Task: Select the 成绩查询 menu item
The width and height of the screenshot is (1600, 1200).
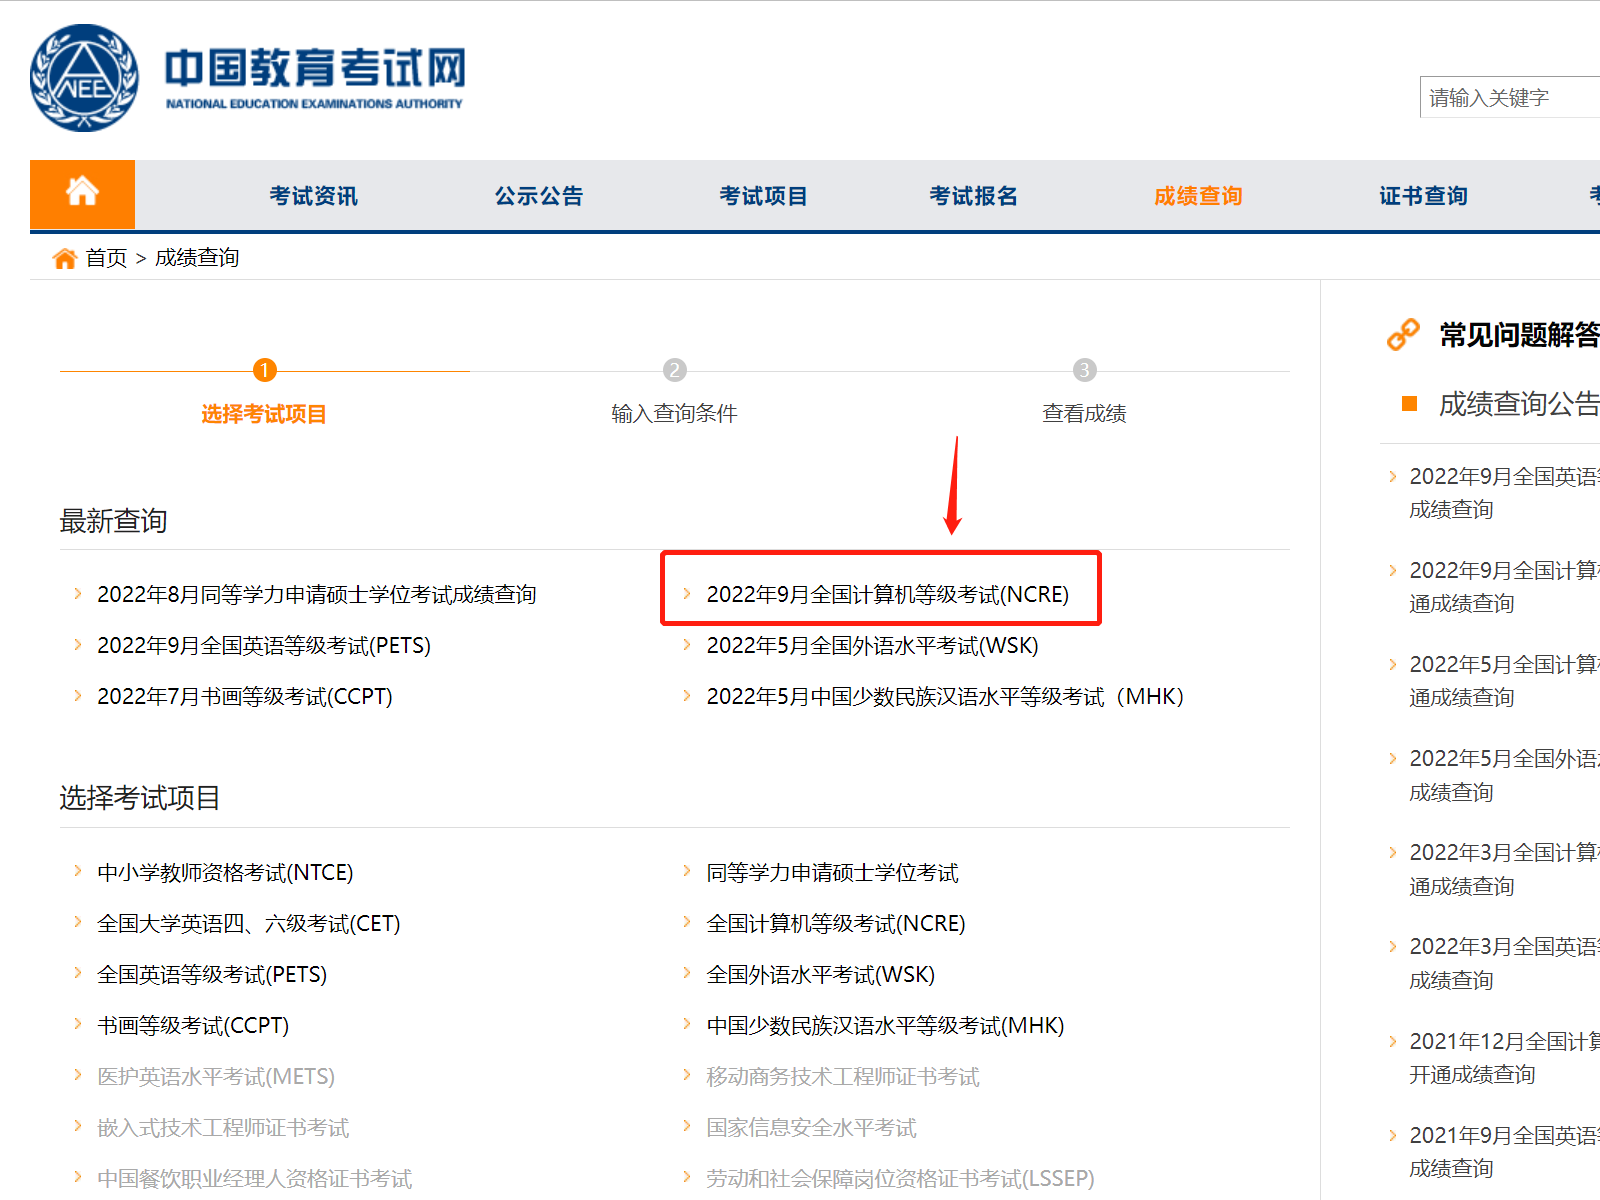Action: click(x=1199, y=196)
